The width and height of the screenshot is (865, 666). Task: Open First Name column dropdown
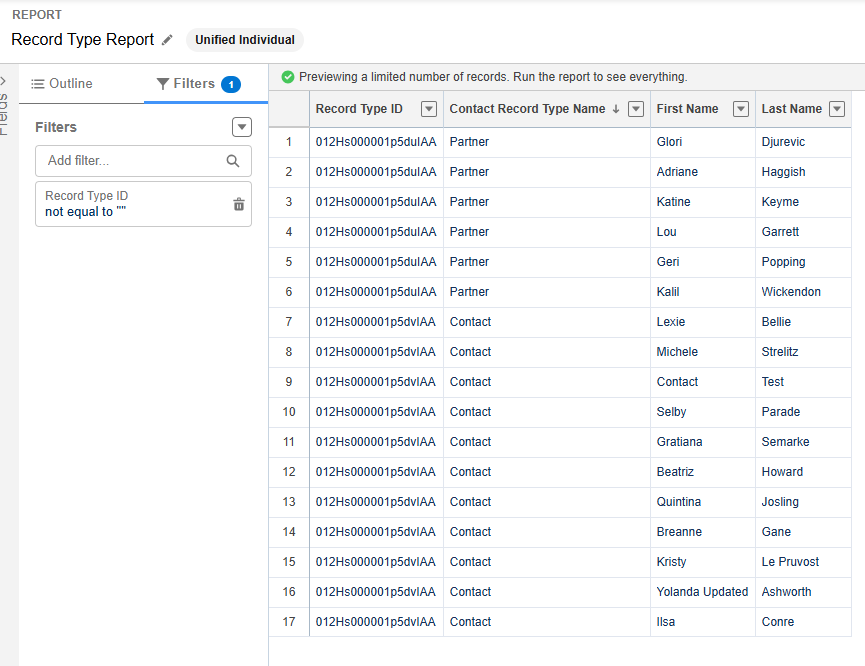741,109
